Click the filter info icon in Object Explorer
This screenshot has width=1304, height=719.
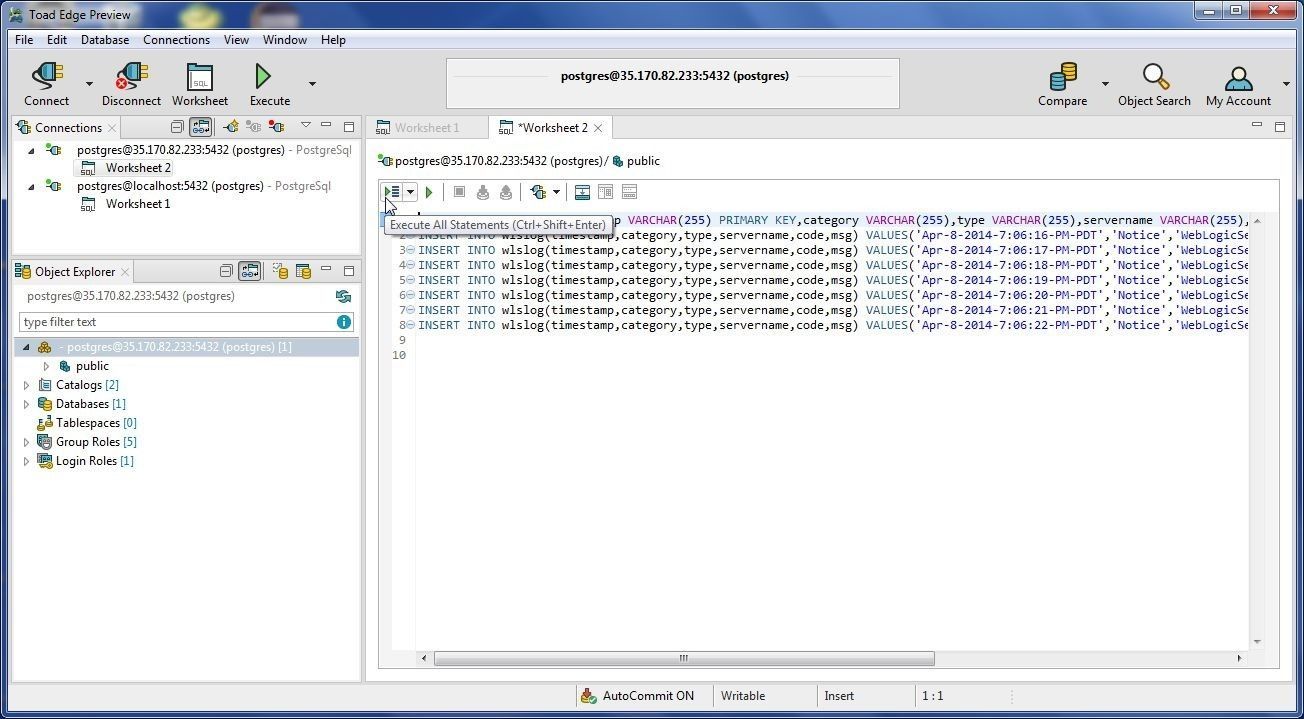pos(344,322)
